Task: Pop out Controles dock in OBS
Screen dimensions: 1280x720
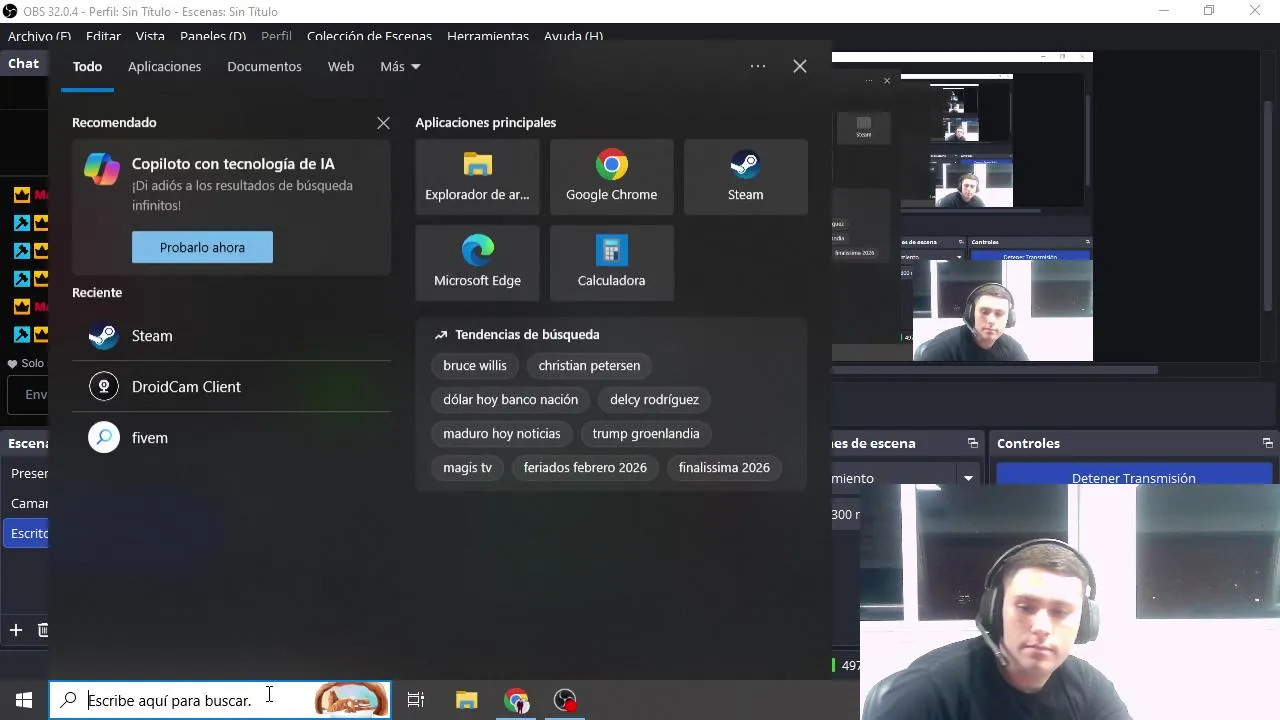Action: click(x=1268, y=443)
